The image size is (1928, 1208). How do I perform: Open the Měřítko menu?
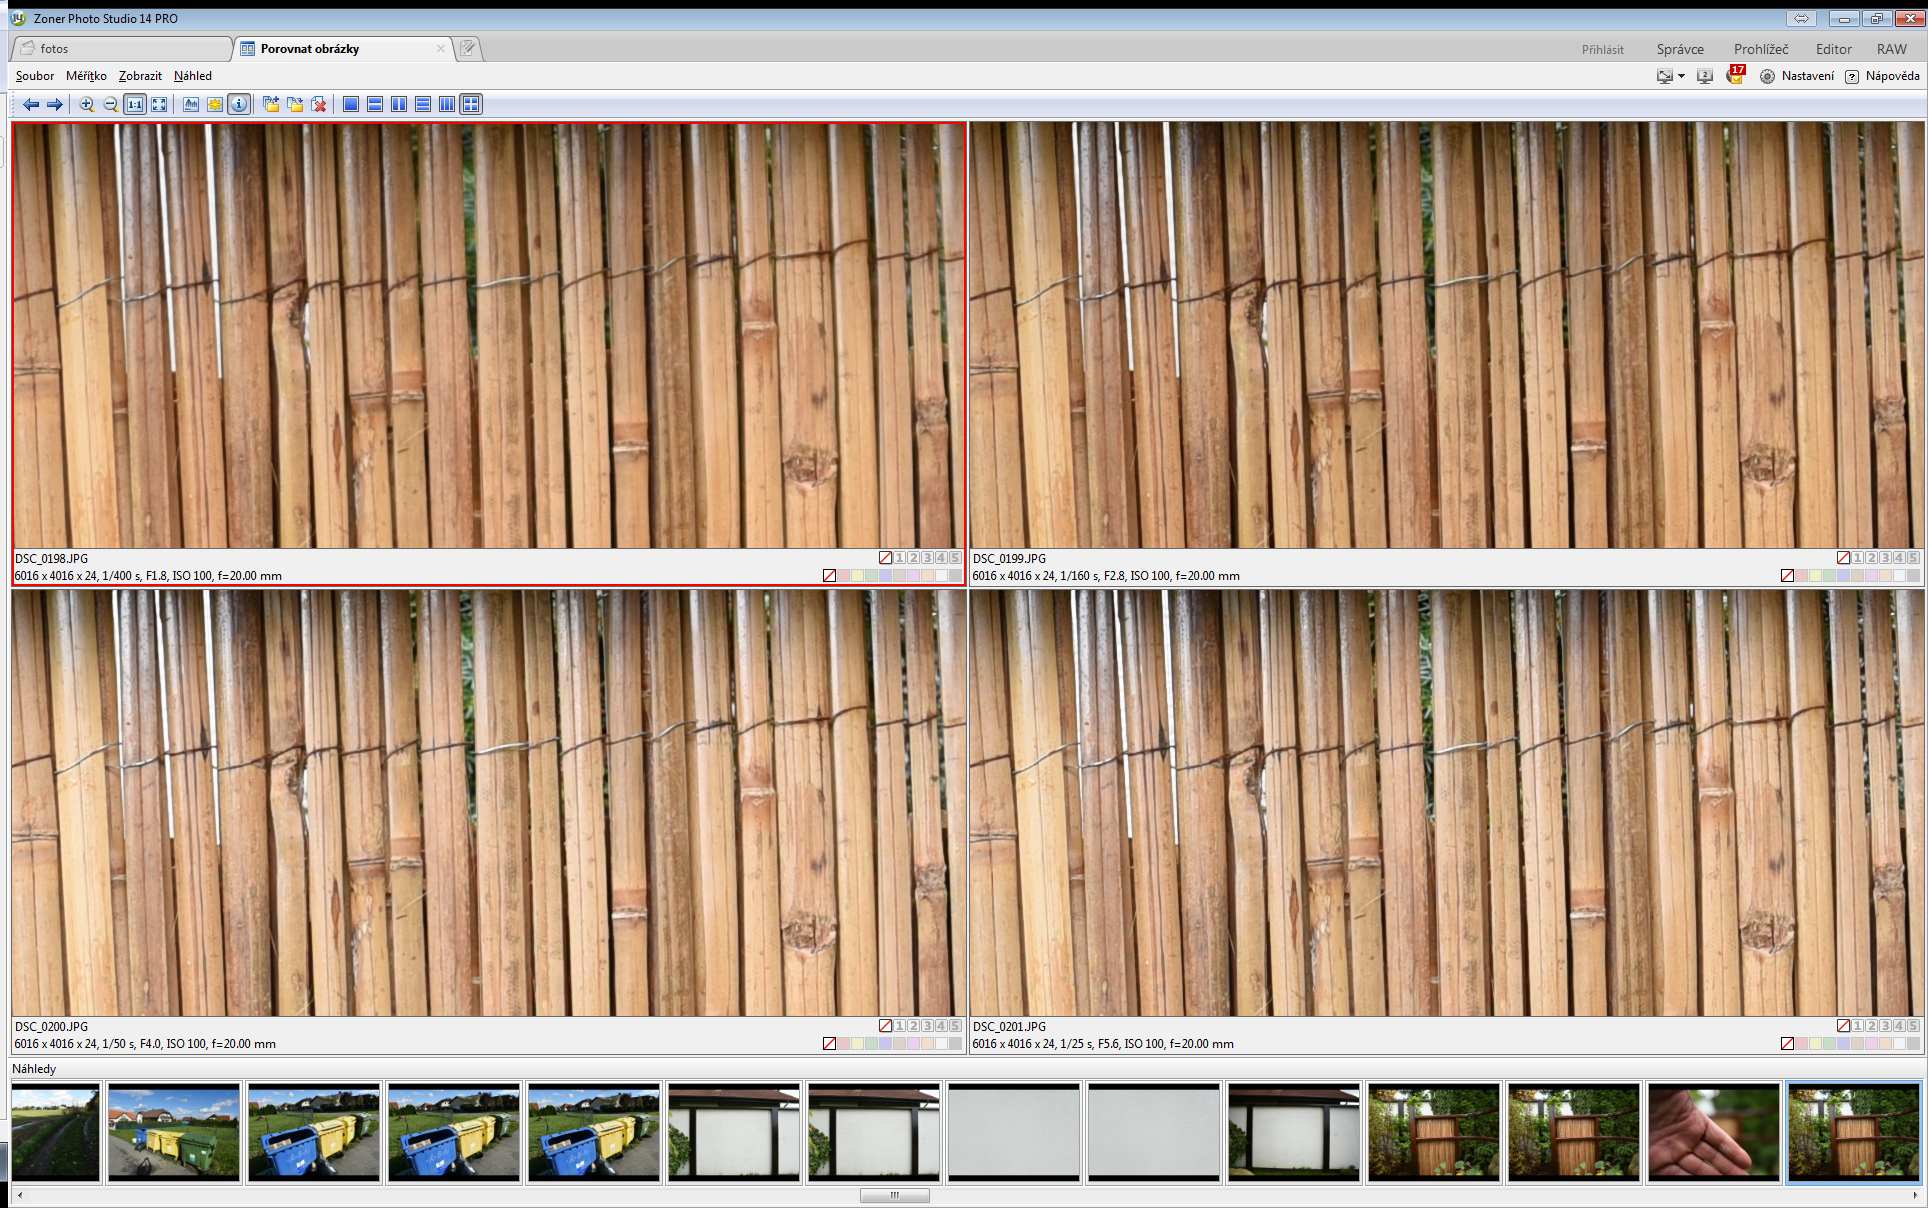(86, 76)
